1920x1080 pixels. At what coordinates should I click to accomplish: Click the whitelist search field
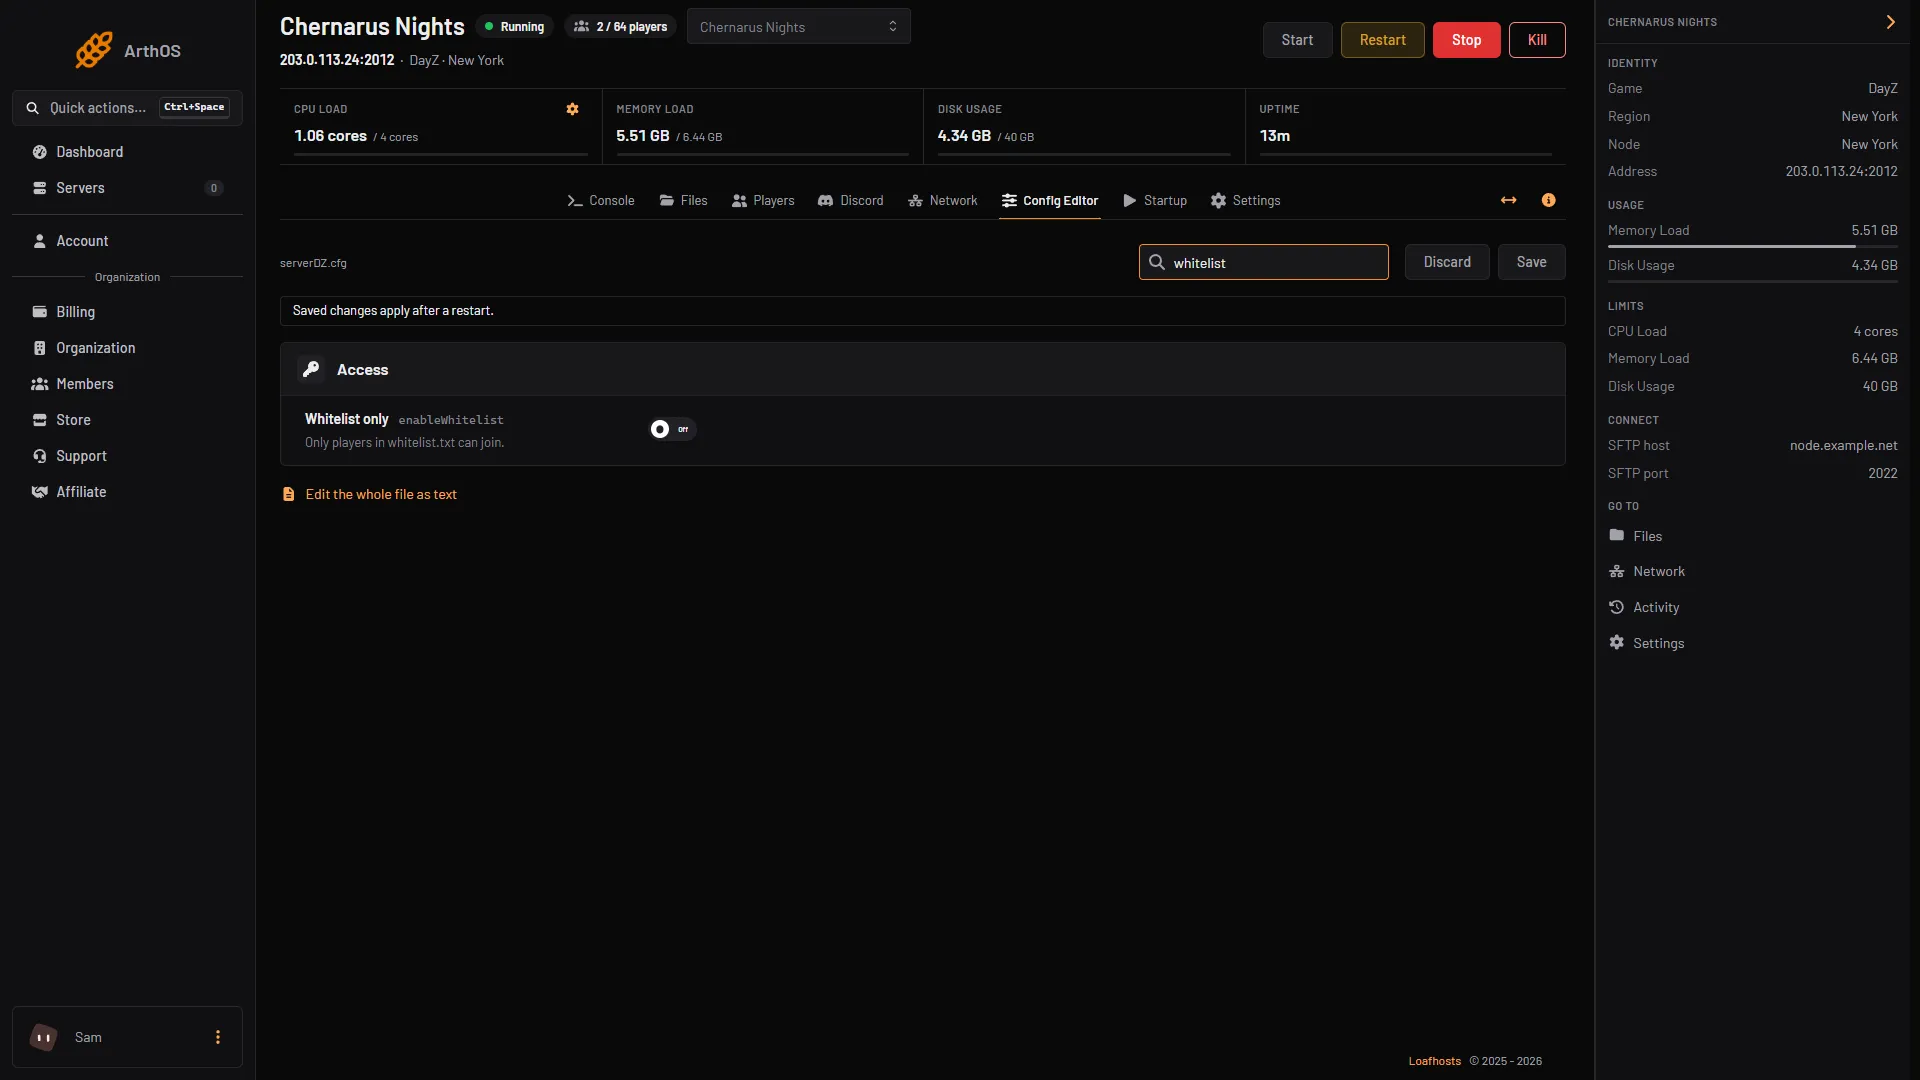1264,262
